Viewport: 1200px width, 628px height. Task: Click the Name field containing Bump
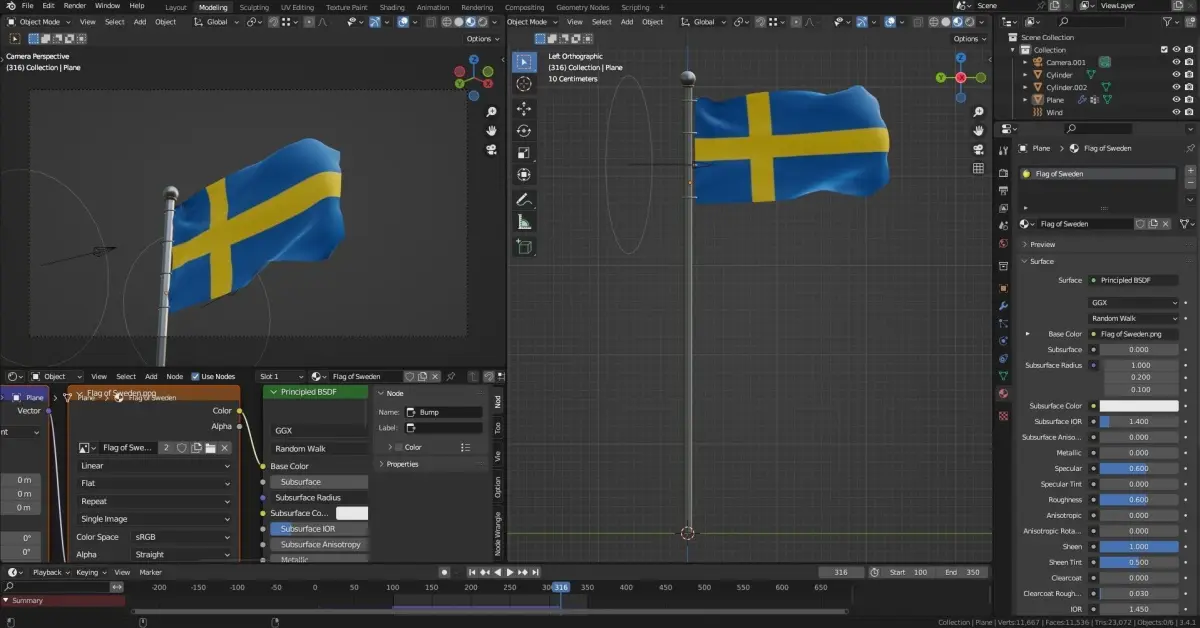[x=443, y=412]
